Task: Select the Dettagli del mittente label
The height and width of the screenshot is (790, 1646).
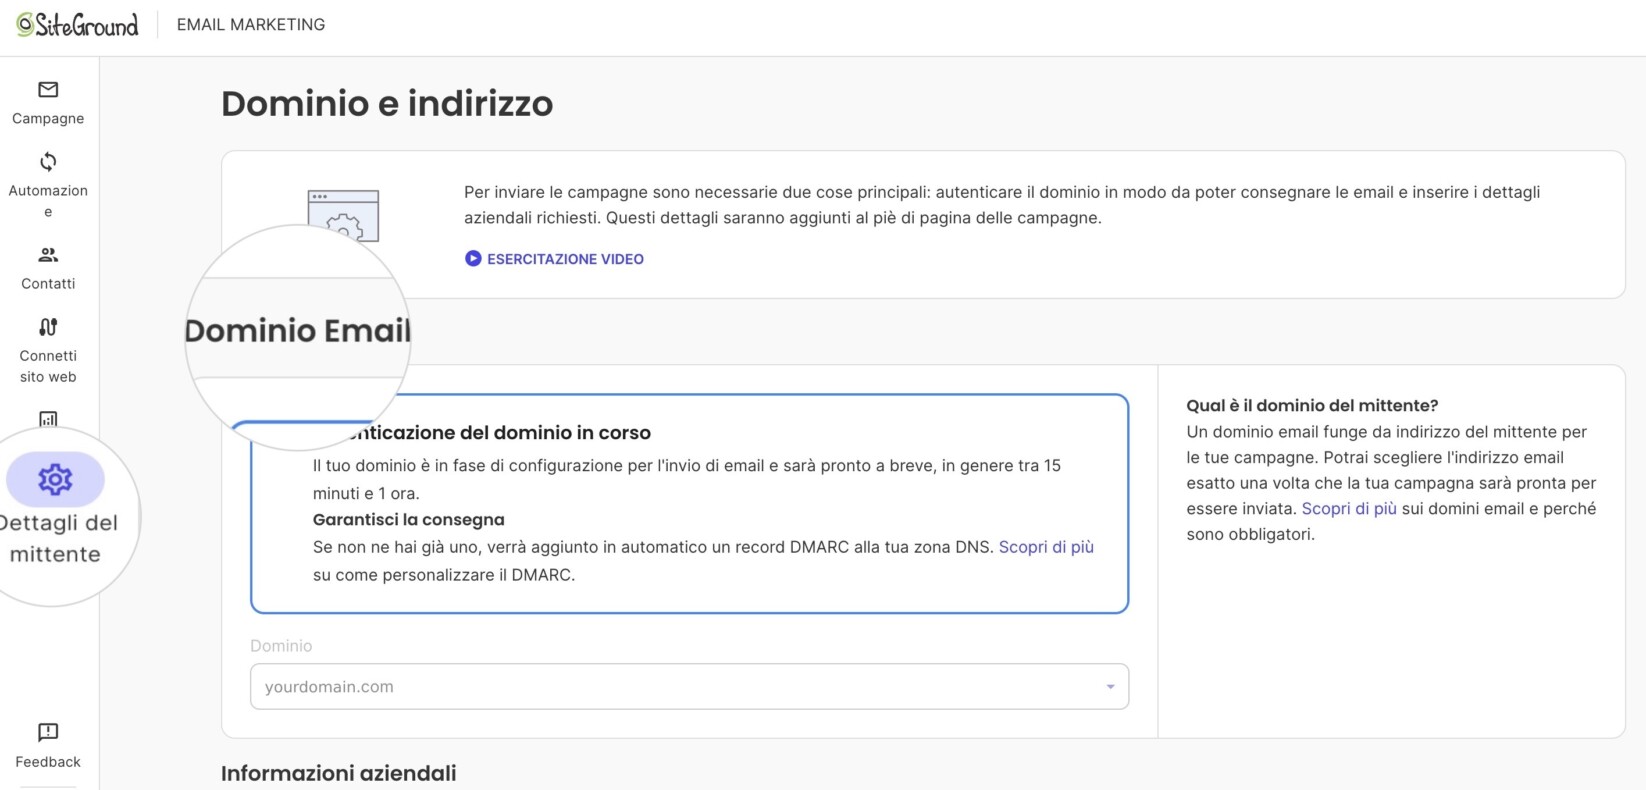Action: tap(55, 538)
